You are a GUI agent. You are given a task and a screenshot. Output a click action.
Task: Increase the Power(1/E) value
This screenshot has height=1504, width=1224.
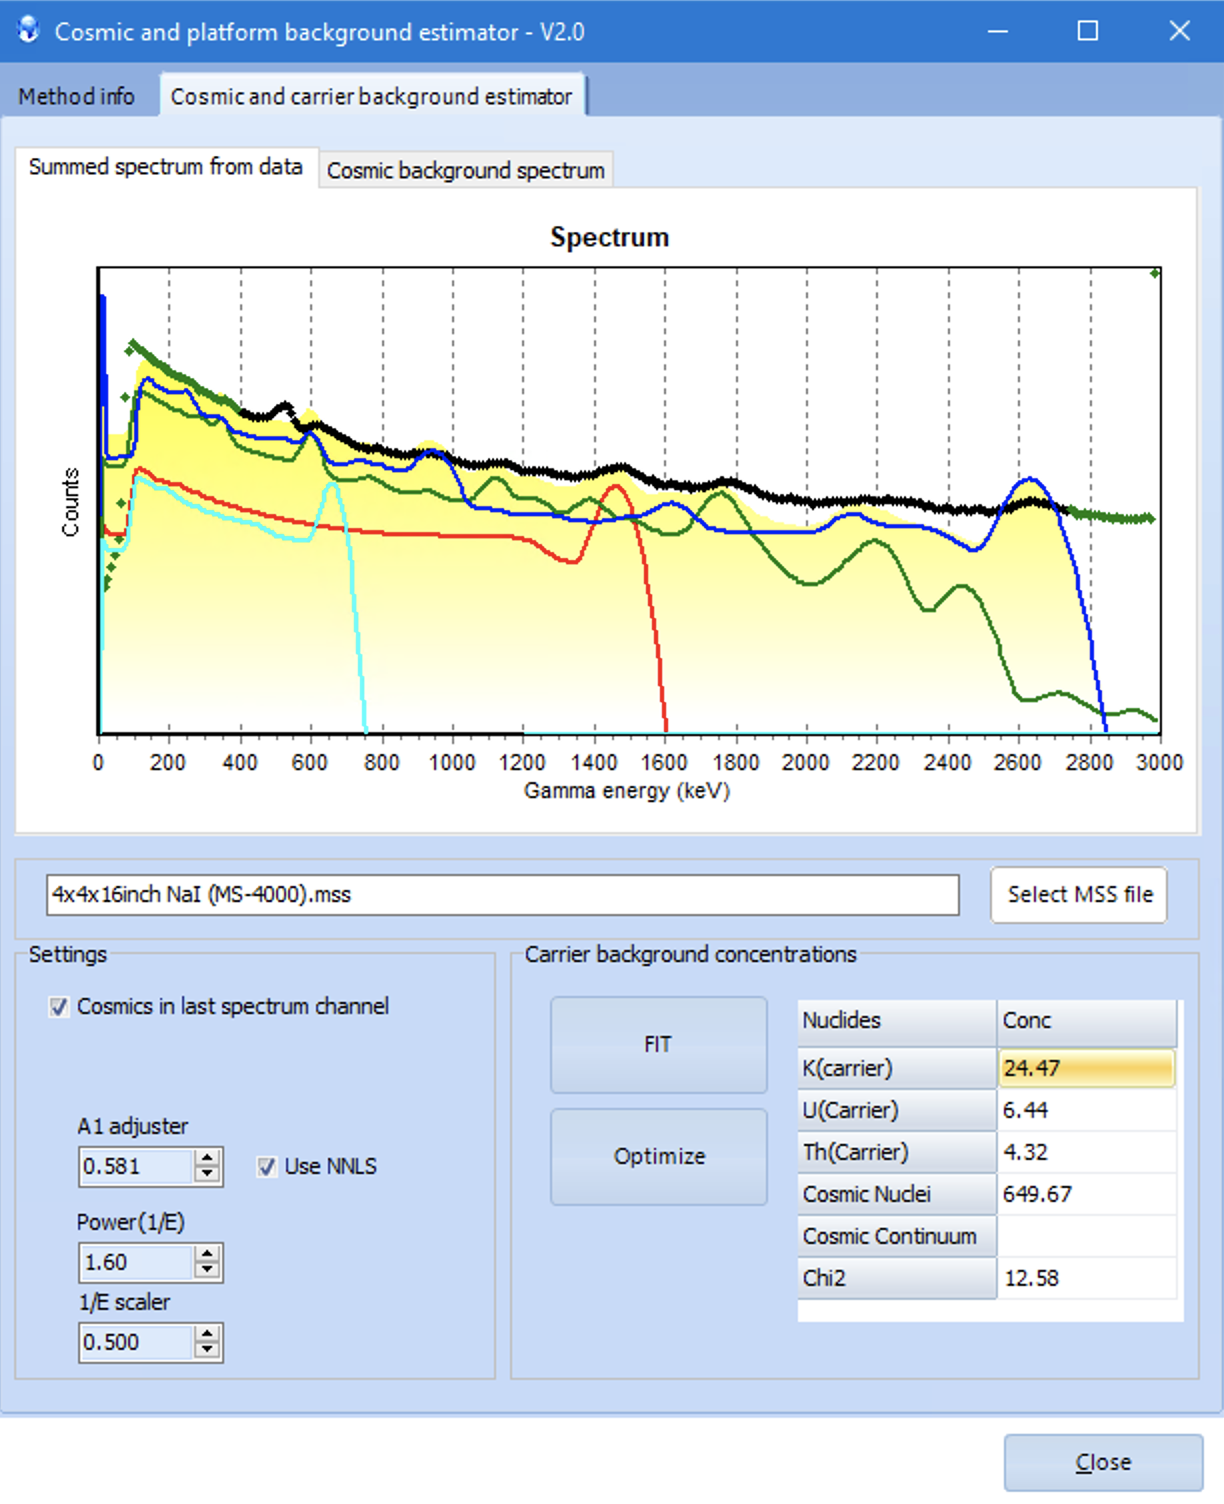207,1254
